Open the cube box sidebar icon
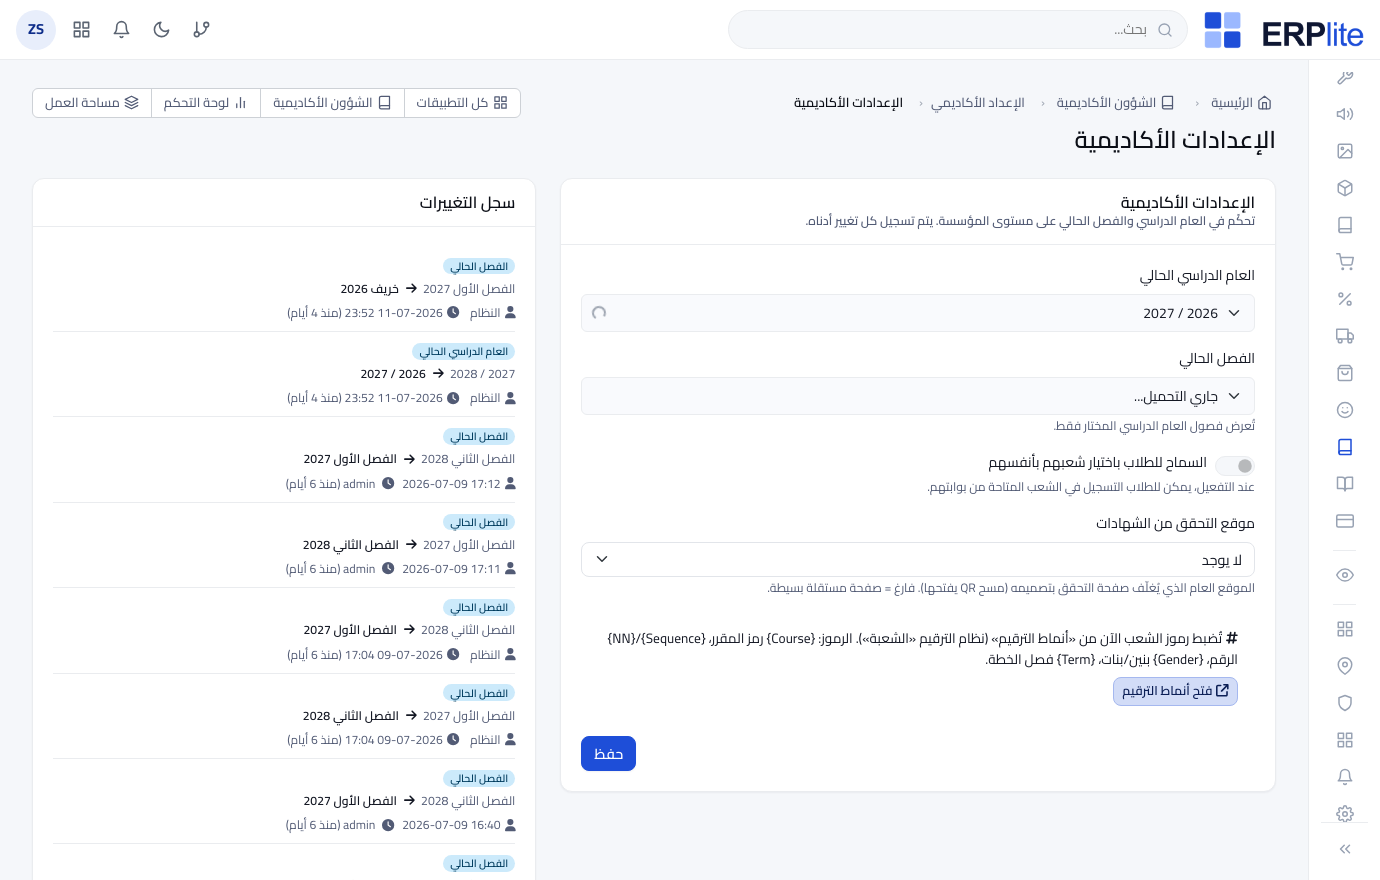Screen dimensions: 1380x880 [x=1345, y=188]
